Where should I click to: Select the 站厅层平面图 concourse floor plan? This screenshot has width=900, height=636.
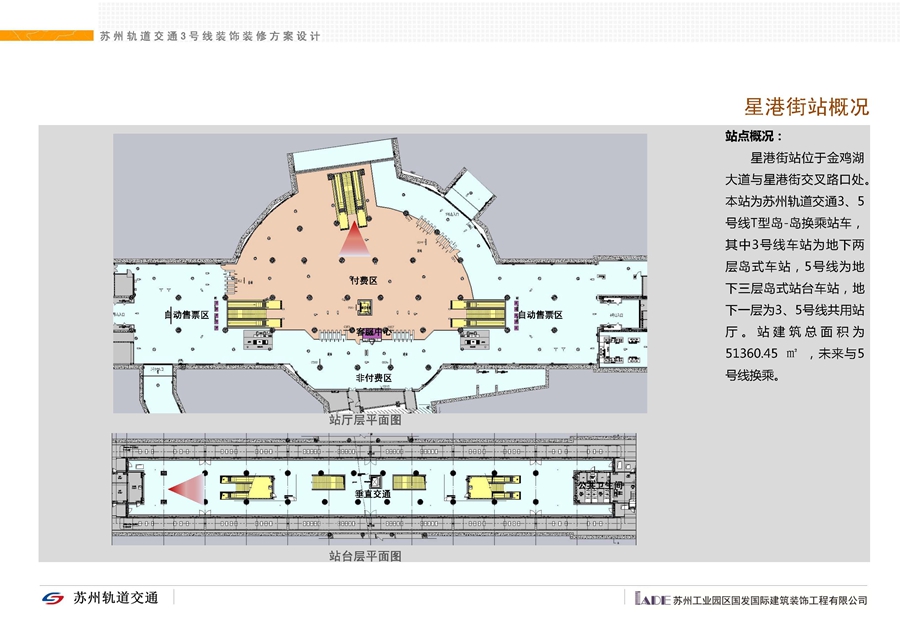[380, 273]
